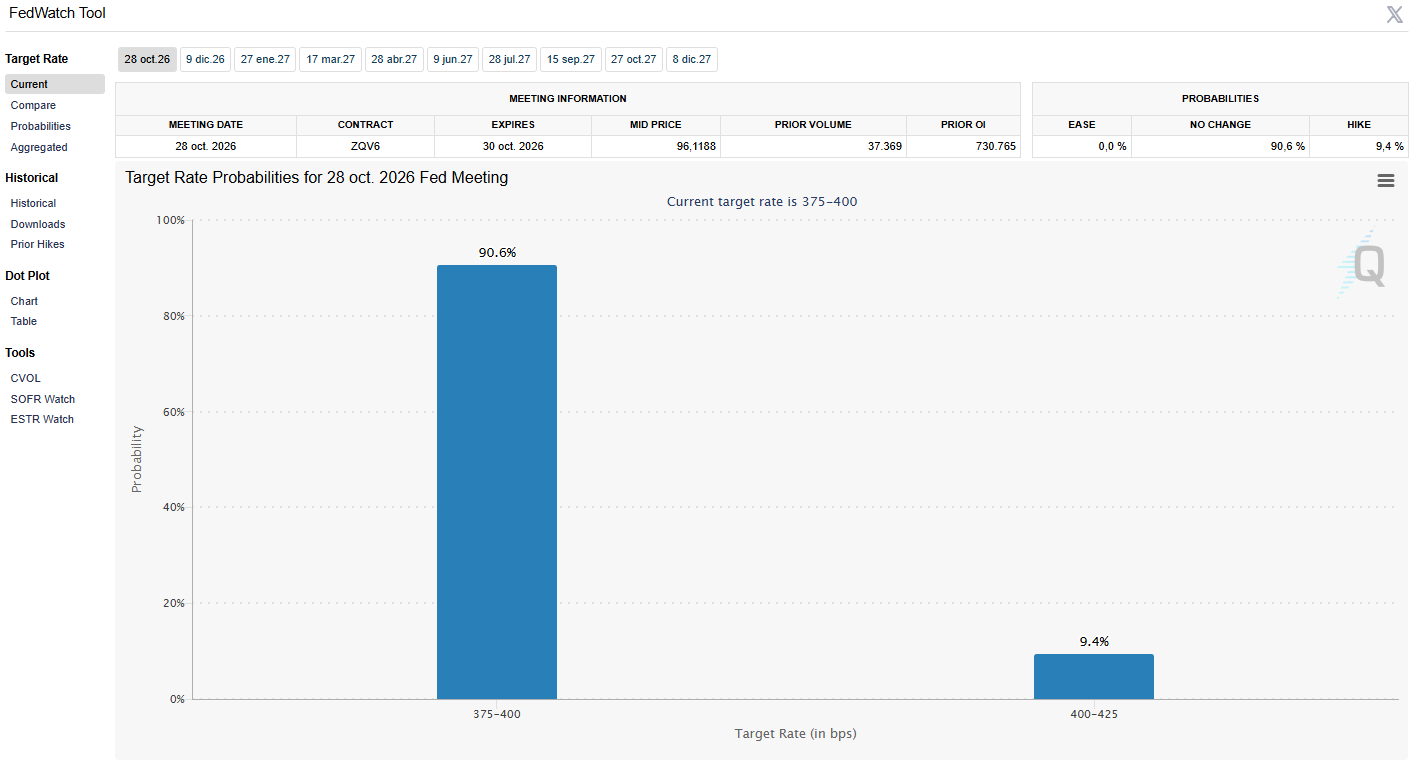The width and height of the screenshot is (1420, 764).
Task: Open the SOFR Watch tool
Action: [x=43, y=399]
